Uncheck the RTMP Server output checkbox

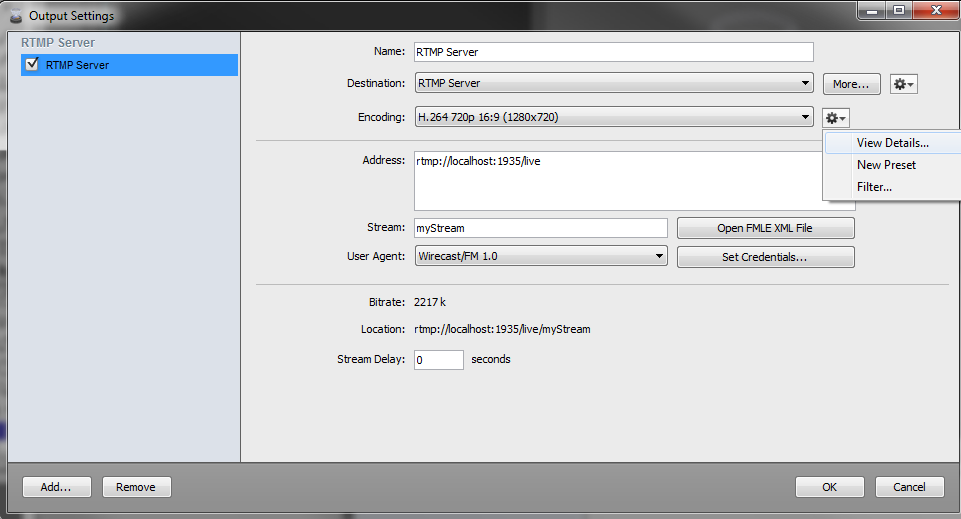(x=32, y=64)
